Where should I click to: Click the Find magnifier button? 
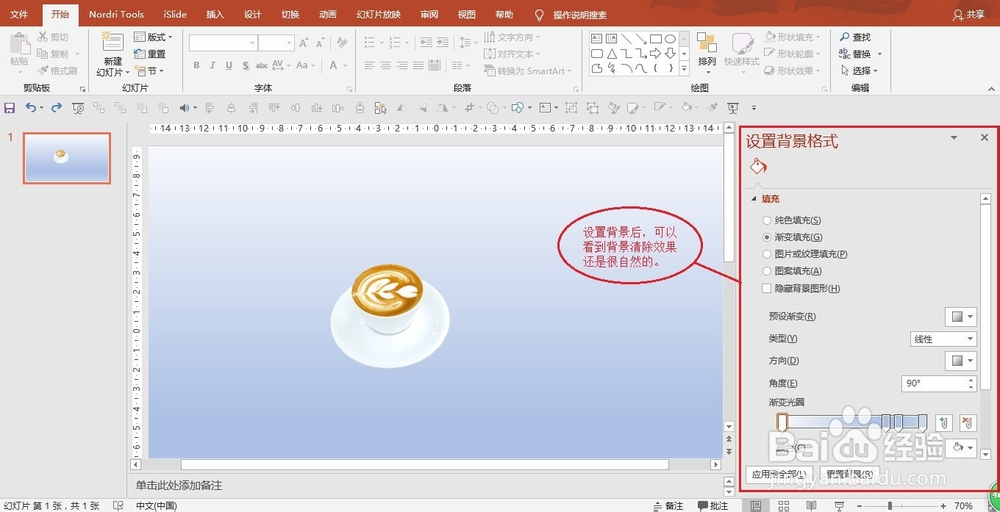(x=855, y=37)
